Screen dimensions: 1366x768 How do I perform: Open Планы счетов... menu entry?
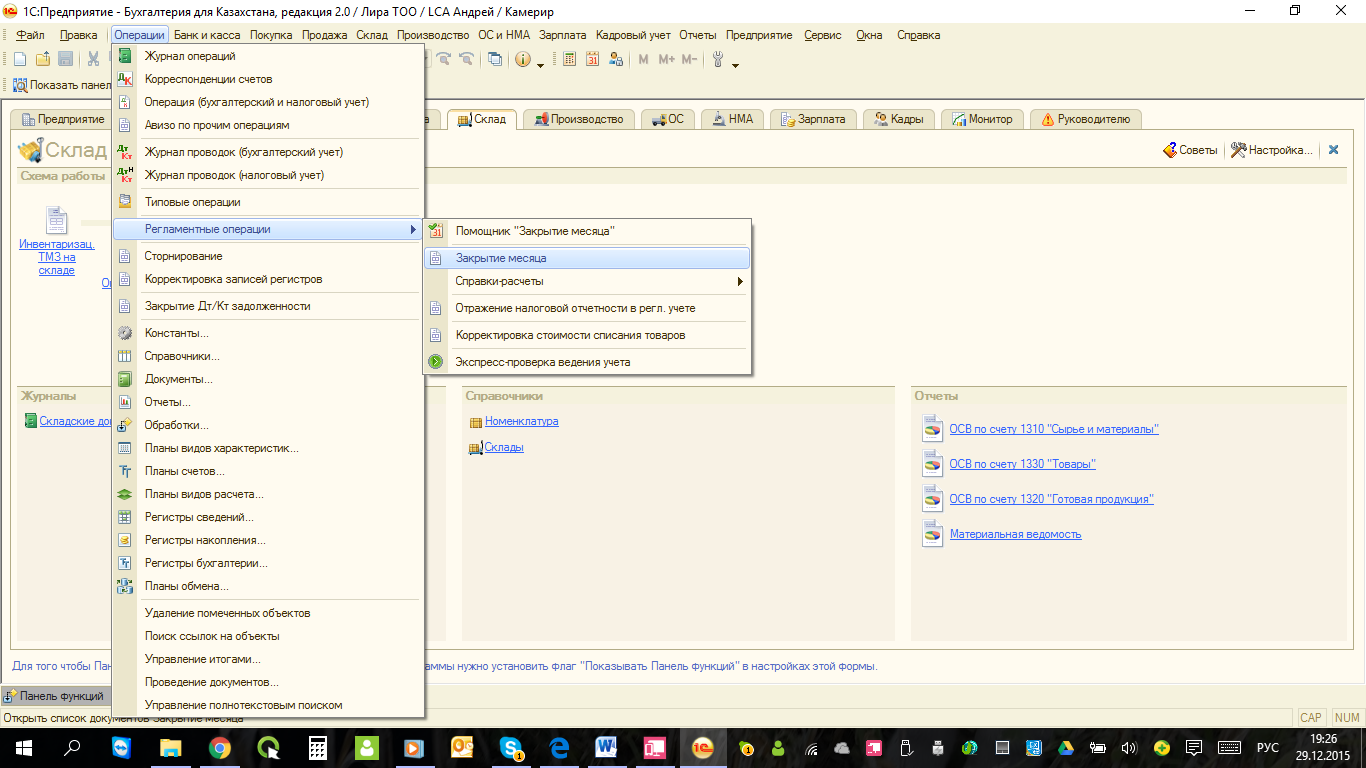(x=269, y=471)
